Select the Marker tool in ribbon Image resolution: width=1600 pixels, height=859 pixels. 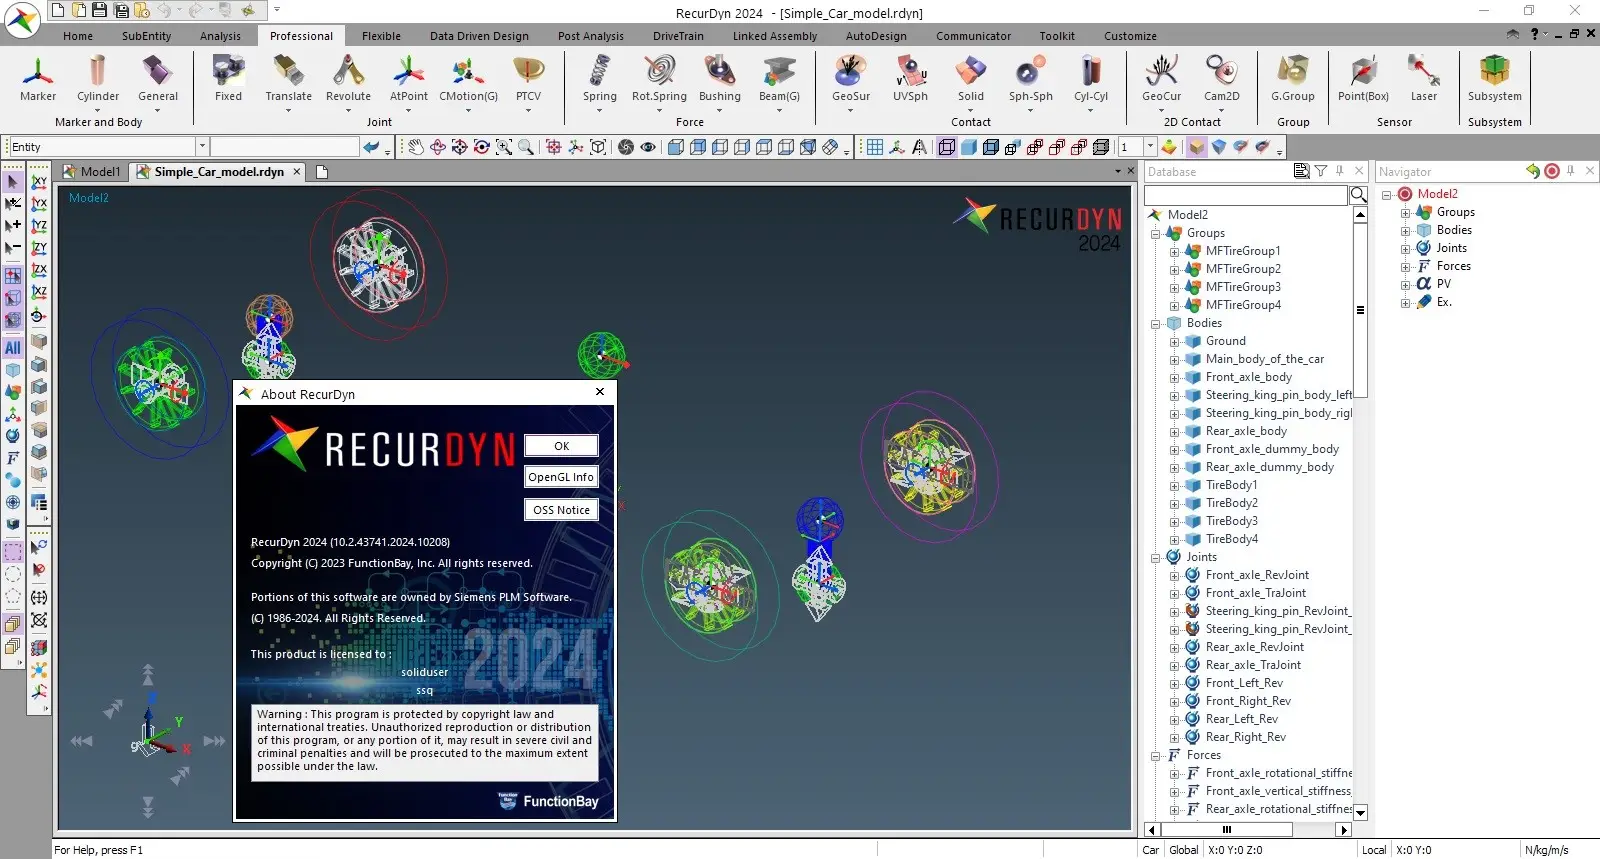click(x=38, y=79)
